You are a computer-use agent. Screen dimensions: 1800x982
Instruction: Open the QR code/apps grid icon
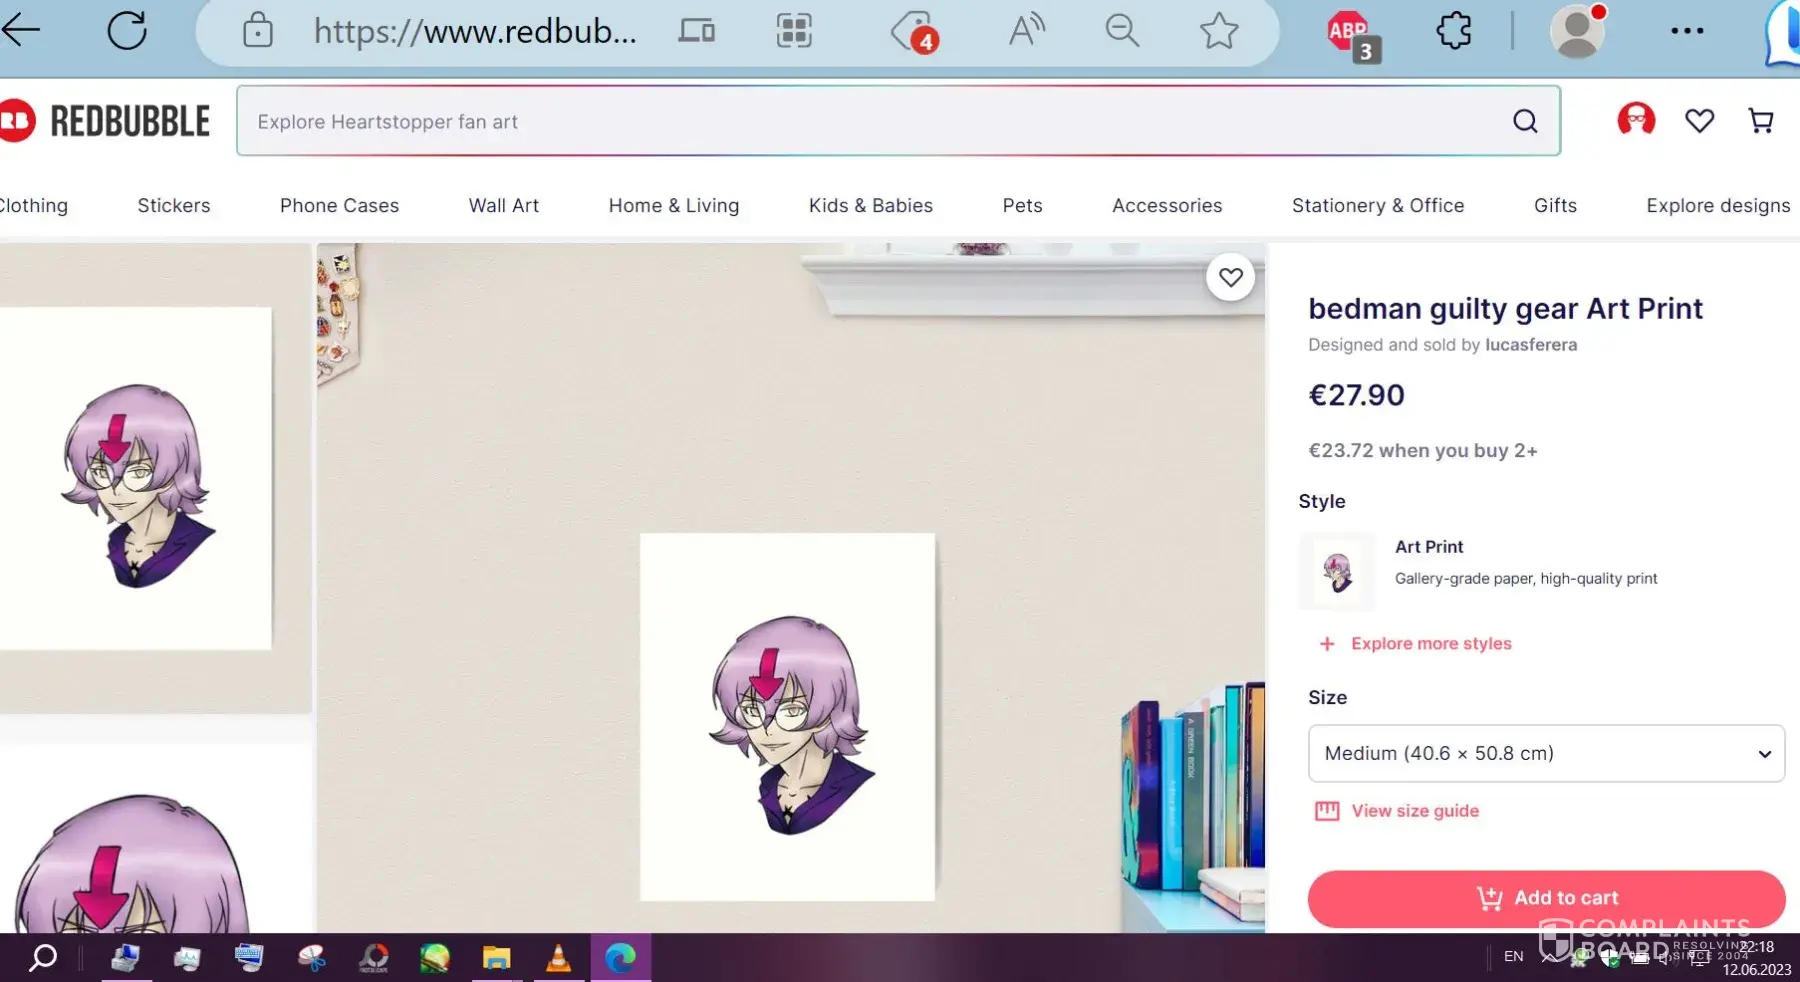coord(794,31)
